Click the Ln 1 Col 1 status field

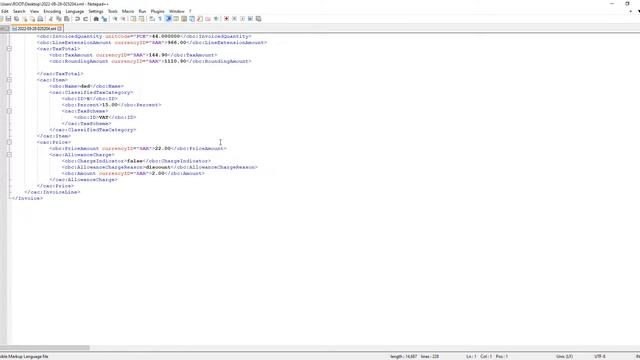pos(487,356)
